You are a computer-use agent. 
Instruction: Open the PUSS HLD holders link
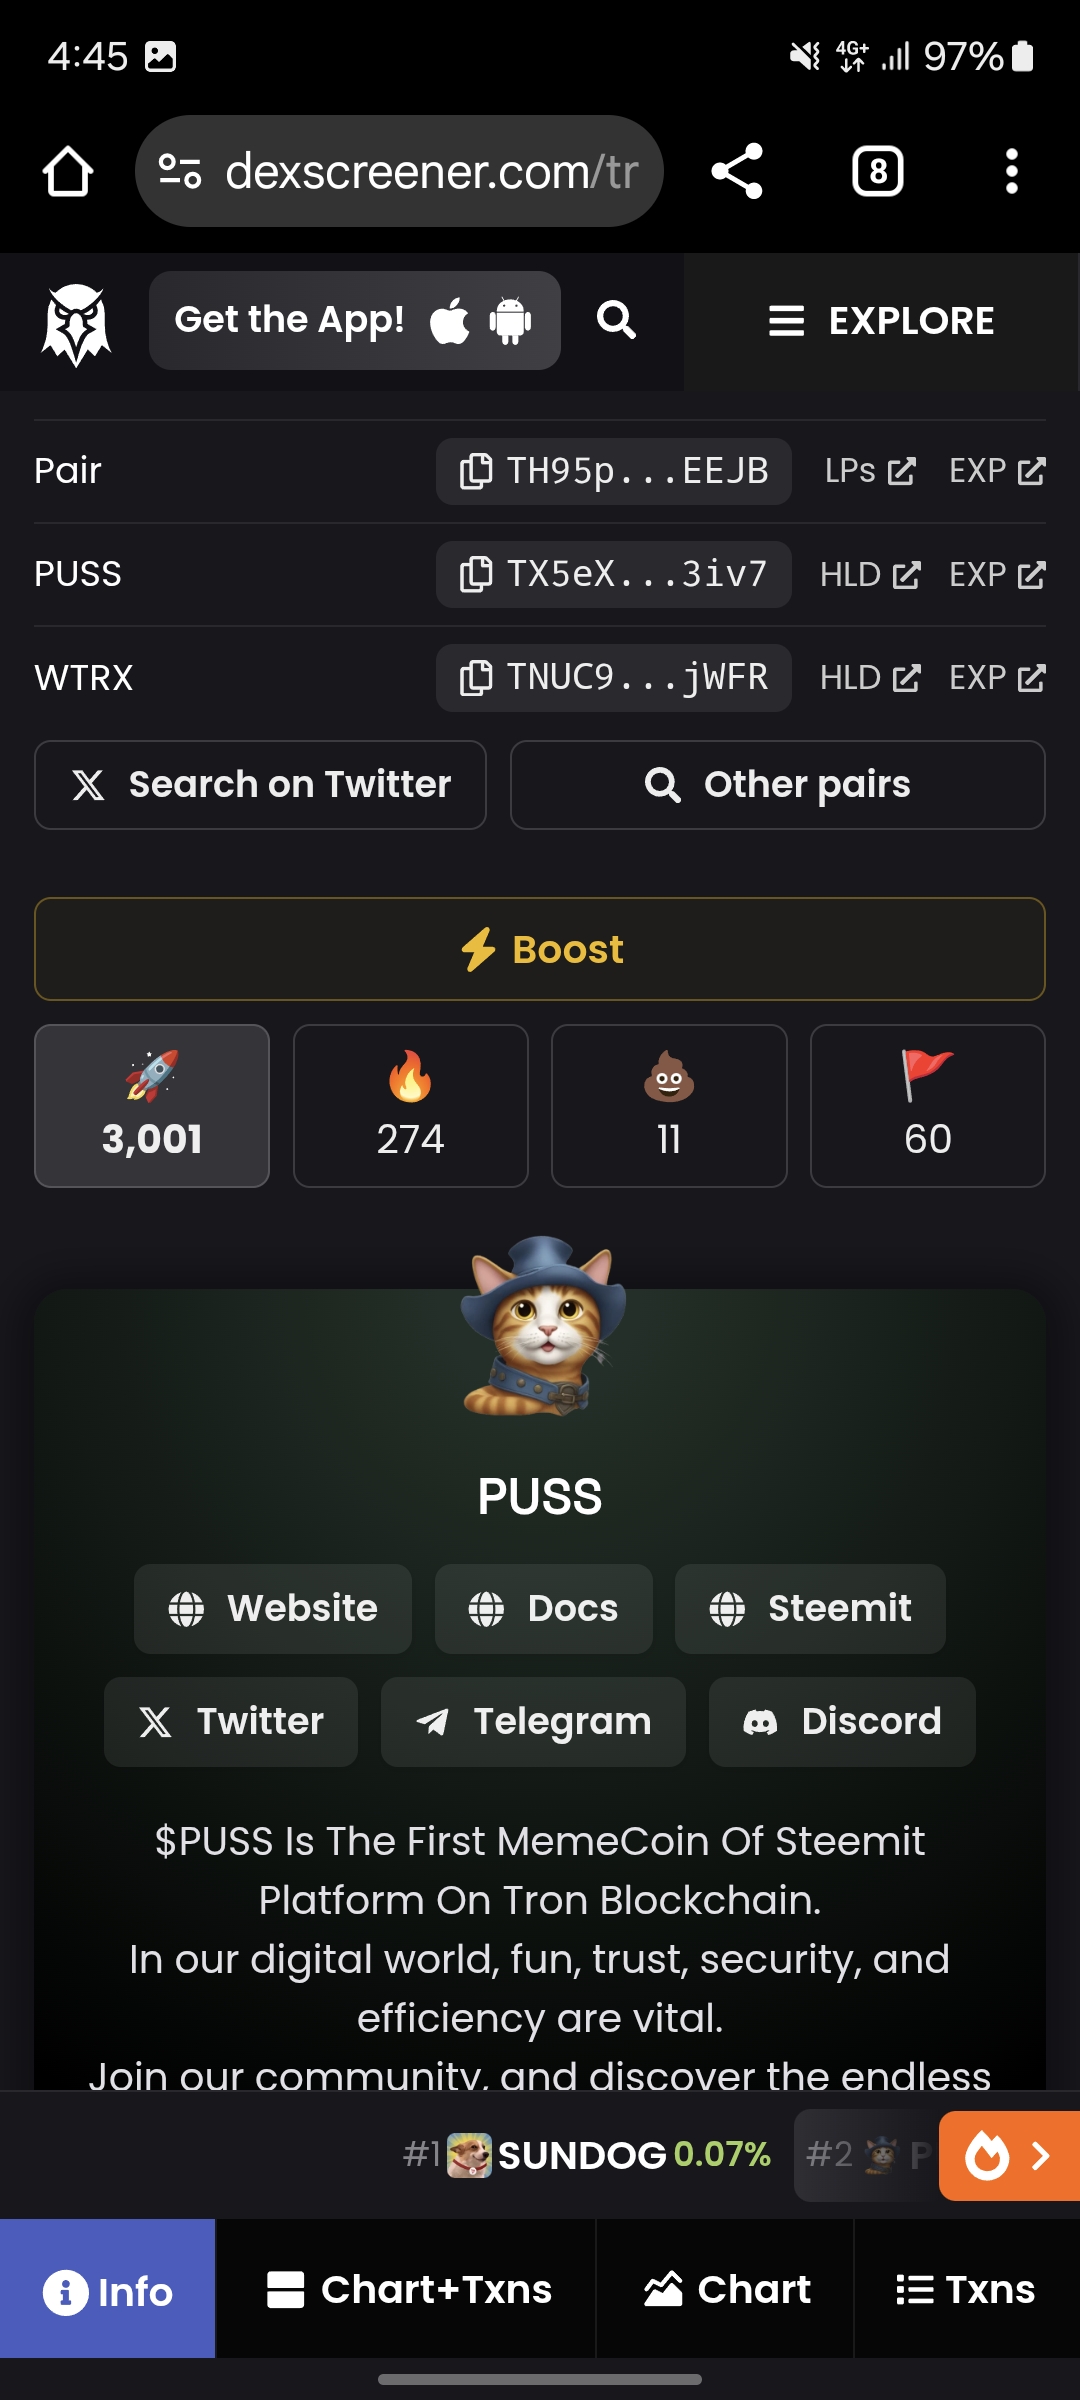[x=870, y=575]
